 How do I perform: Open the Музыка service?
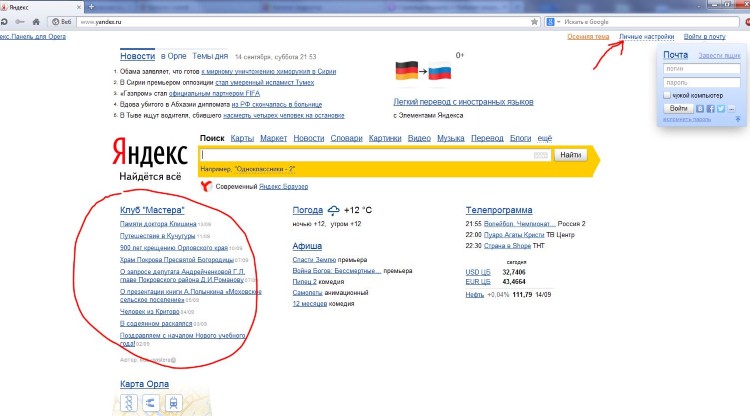pyautogui.click(x=451, y=138)
